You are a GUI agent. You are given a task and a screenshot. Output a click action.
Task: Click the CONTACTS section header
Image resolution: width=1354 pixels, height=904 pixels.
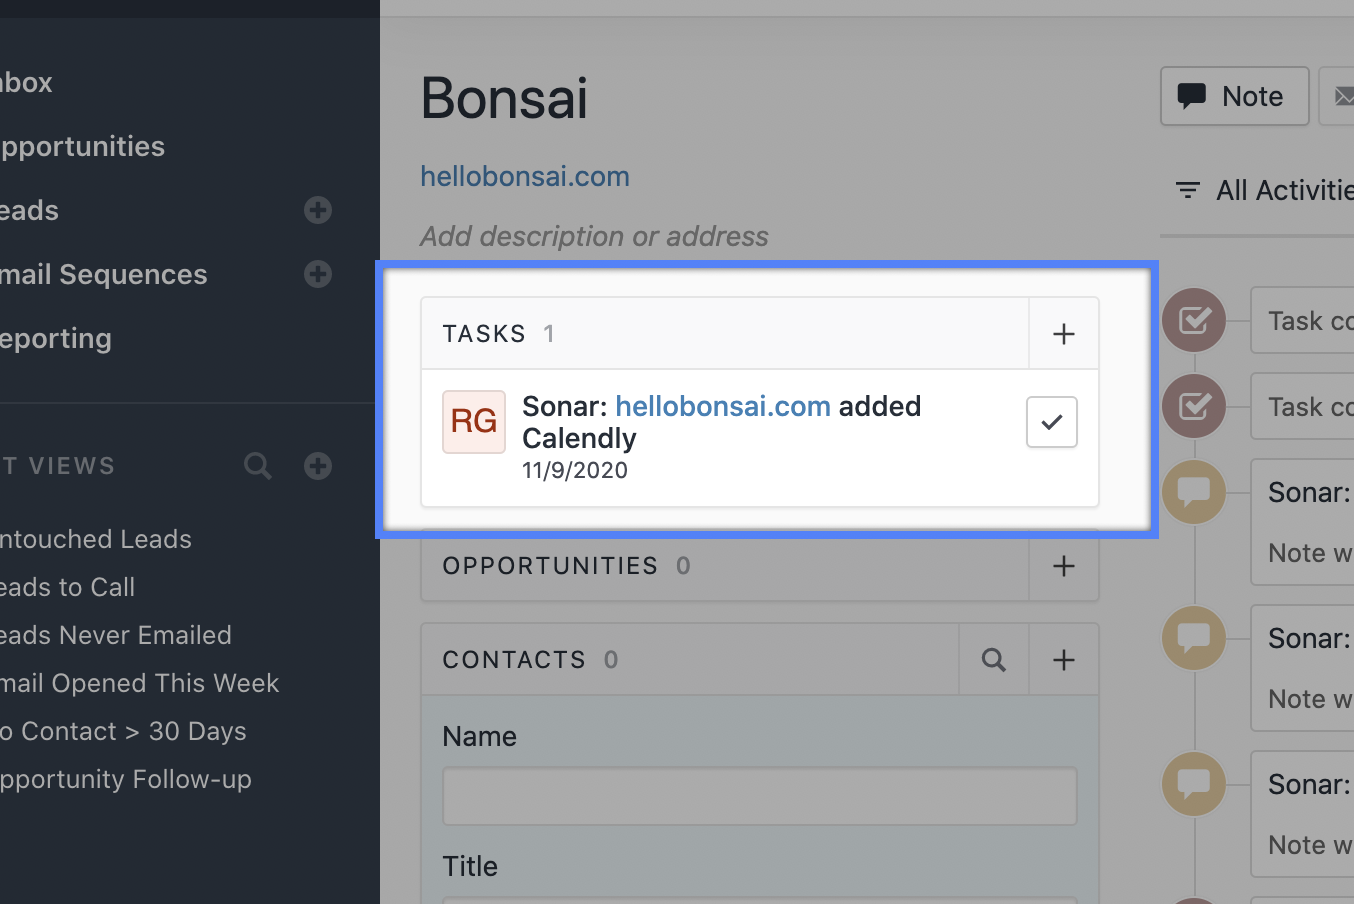[x=514, y=660]
